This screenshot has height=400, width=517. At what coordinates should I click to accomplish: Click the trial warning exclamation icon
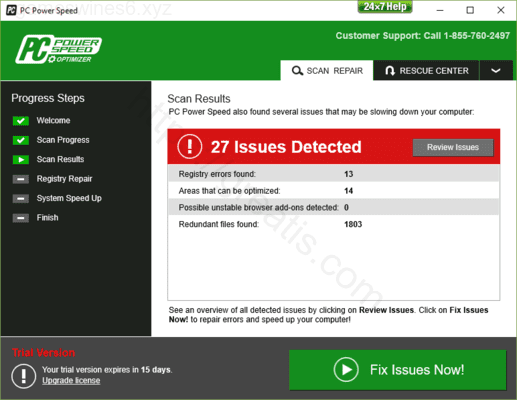(x=24, y=376)
